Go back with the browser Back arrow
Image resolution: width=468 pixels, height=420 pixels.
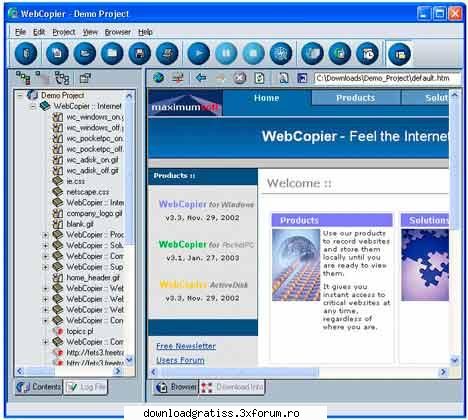pyautogui.click(x=201, y=78)
